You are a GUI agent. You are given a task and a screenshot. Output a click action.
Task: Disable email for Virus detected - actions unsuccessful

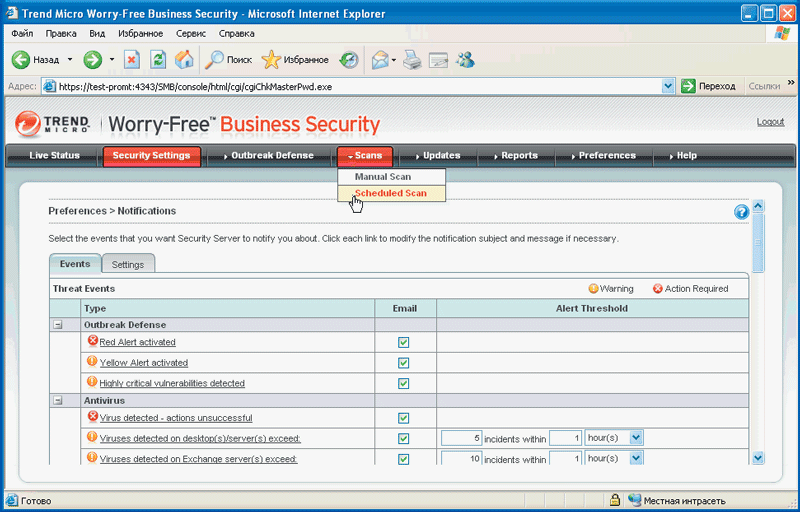click(x=403, y=418)
